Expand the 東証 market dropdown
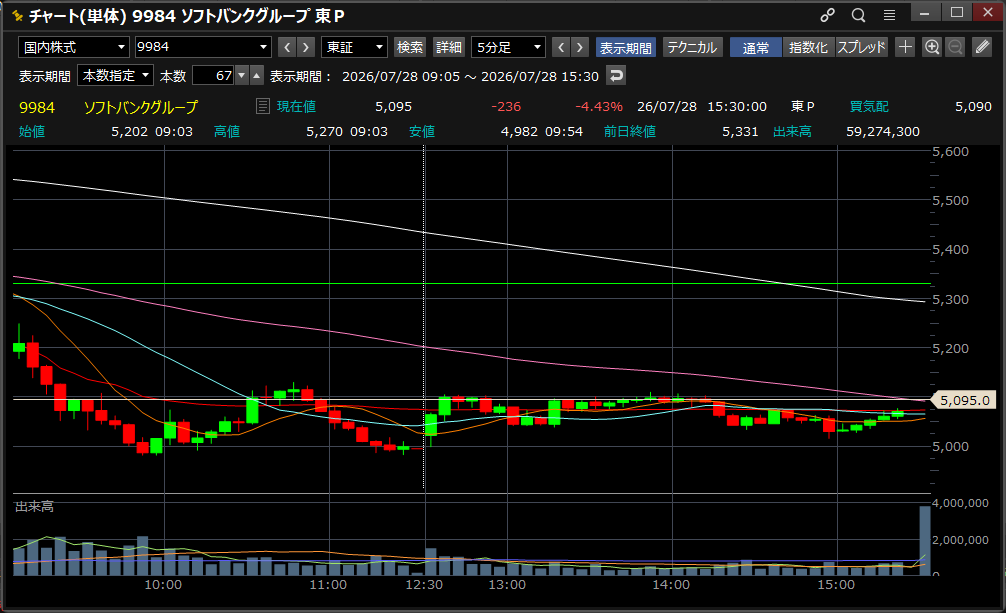 [354, 47]
